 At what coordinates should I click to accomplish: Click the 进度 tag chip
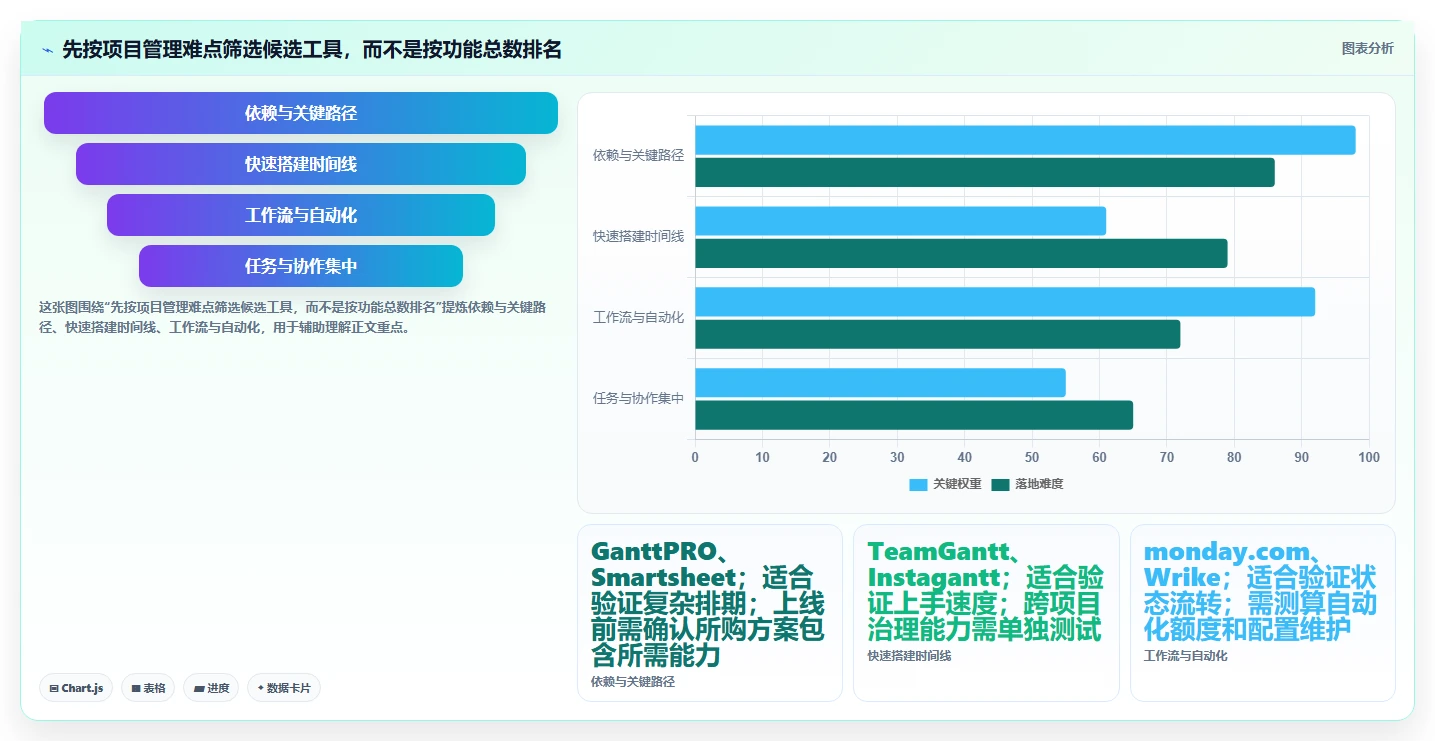211,688
